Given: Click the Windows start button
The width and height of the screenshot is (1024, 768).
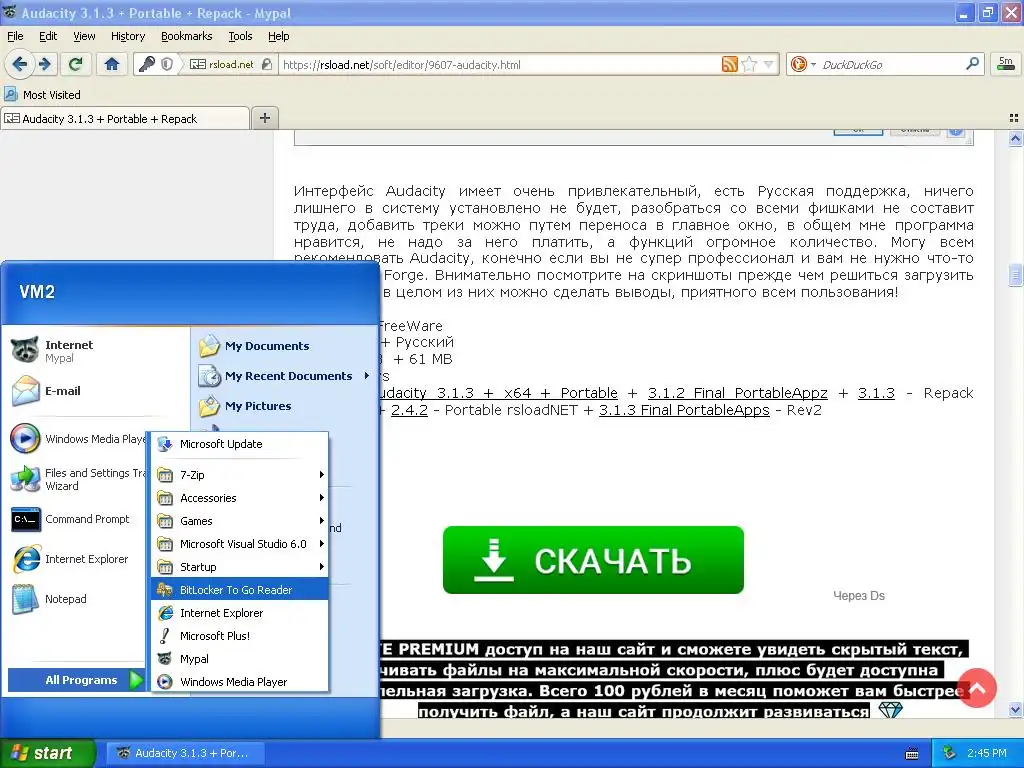Looking at the screenshot, I should point(48,753).
